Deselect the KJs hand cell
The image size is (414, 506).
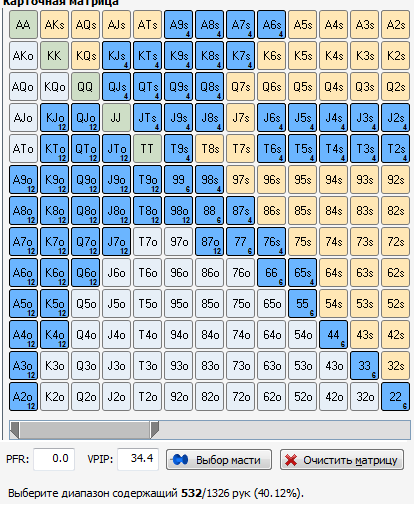116,56
